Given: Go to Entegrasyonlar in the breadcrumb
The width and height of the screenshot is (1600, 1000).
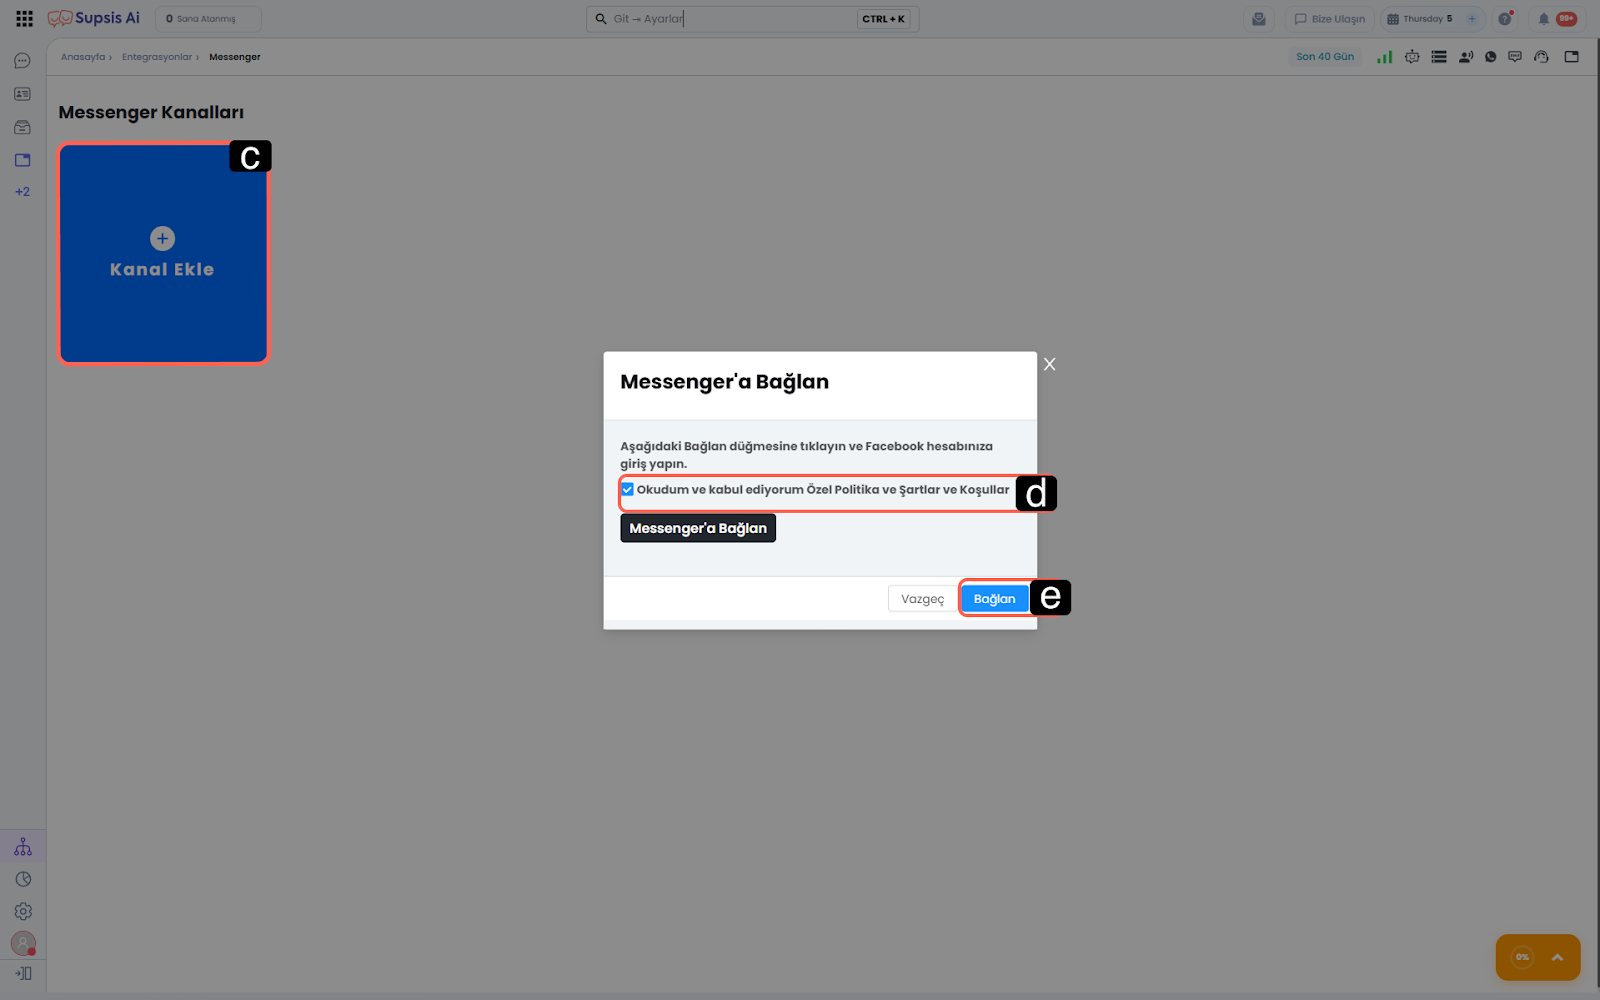Looking at the screenshot, I should click(x=157, y=57).
